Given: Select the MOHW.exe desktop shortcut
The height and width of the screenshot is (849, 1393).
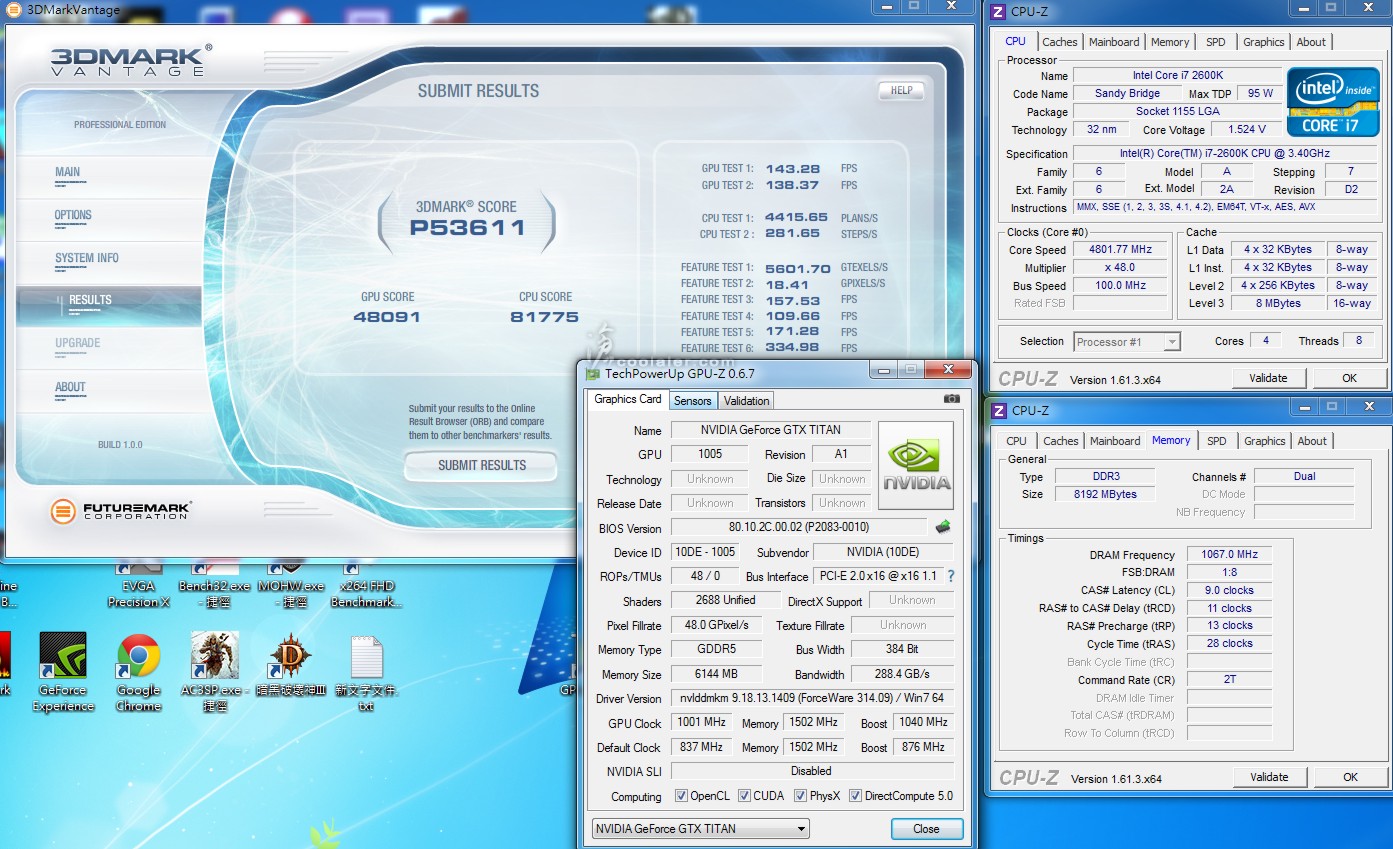Looking at the screenshot, I should tap(291, 586).
